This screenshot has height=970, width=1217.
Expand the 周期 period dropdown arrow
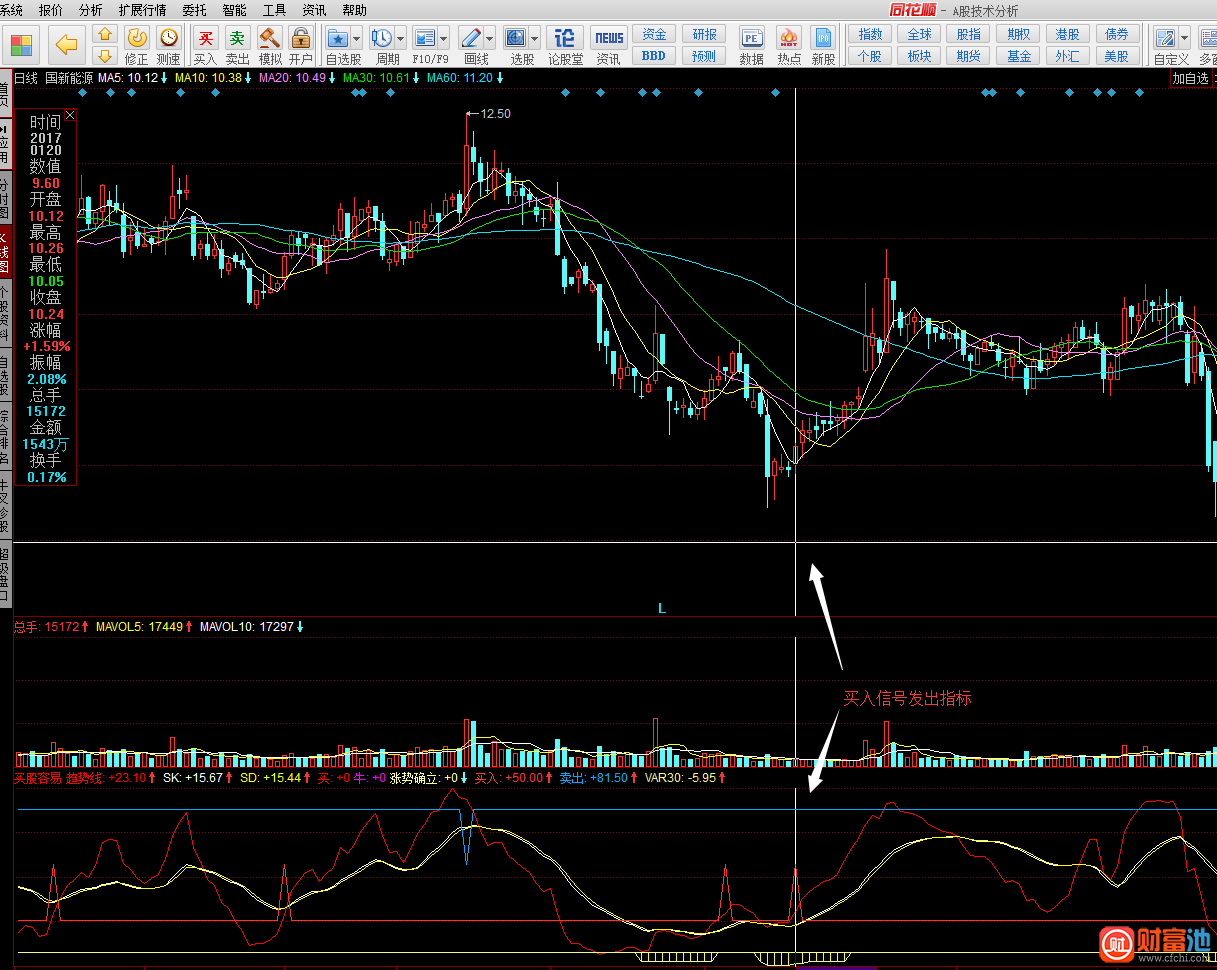click(x=401, y=39)
